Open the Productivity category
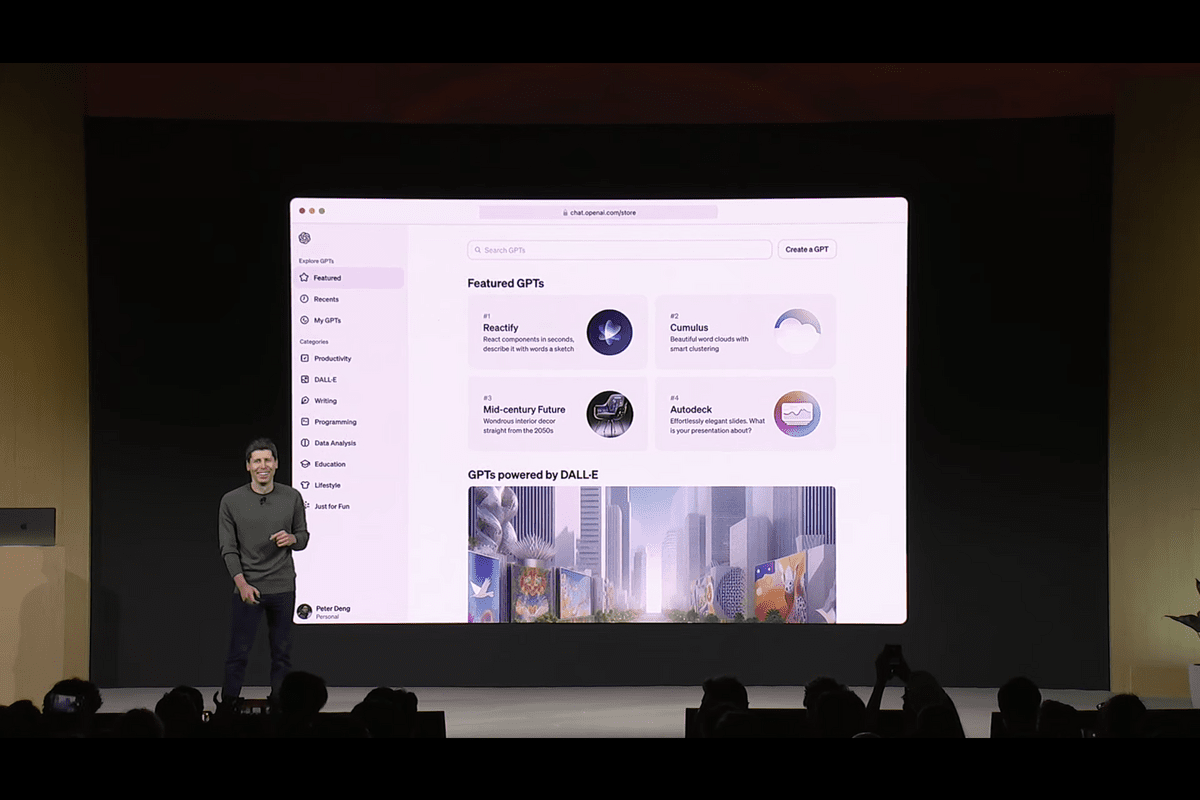 coord(332,358)
